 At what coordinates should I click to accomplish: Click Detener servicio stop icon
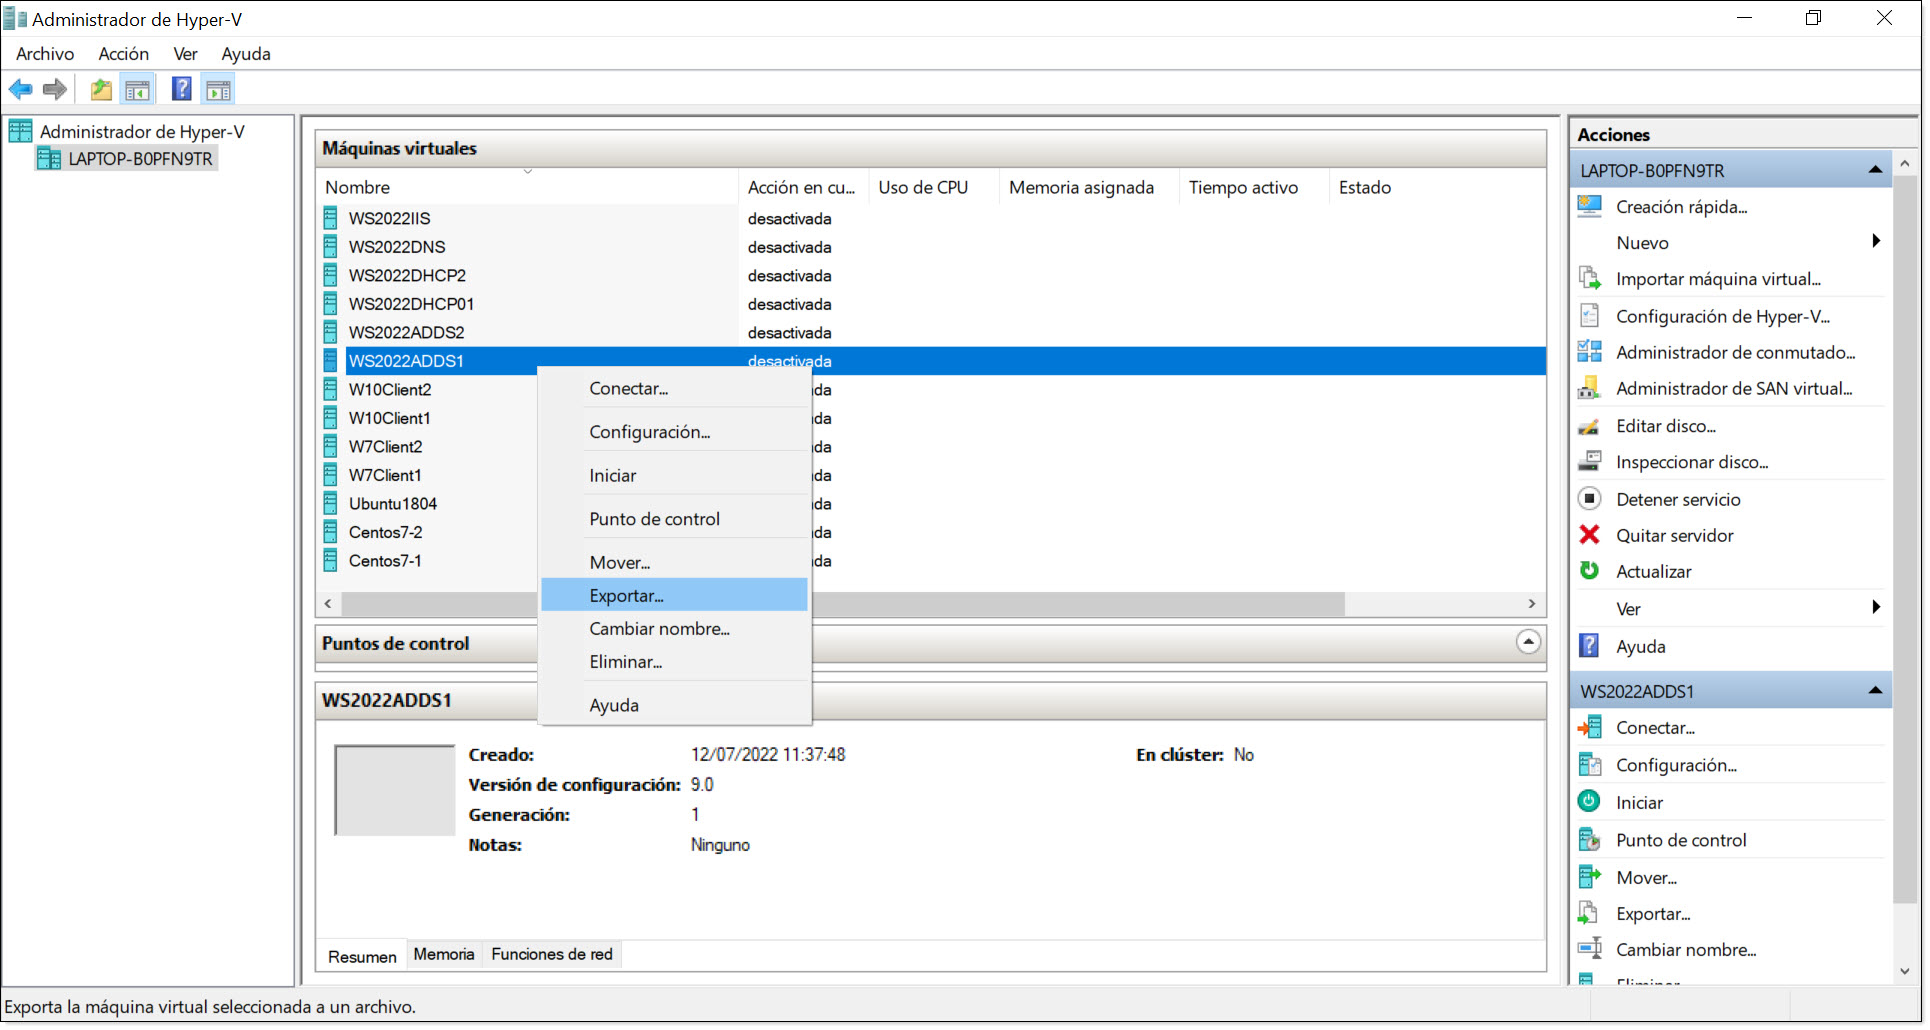coord(1589,498)
